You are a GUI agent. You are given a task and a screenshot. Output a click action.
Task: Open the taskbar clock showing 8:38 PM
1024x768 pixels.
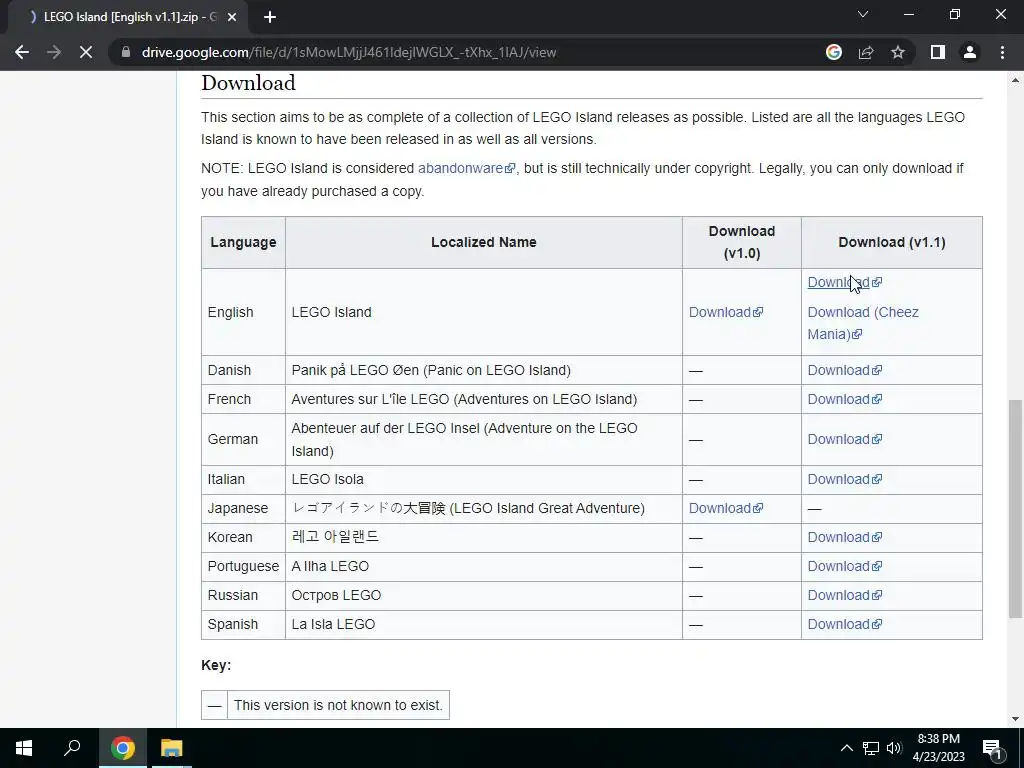(x=938, y=748)
